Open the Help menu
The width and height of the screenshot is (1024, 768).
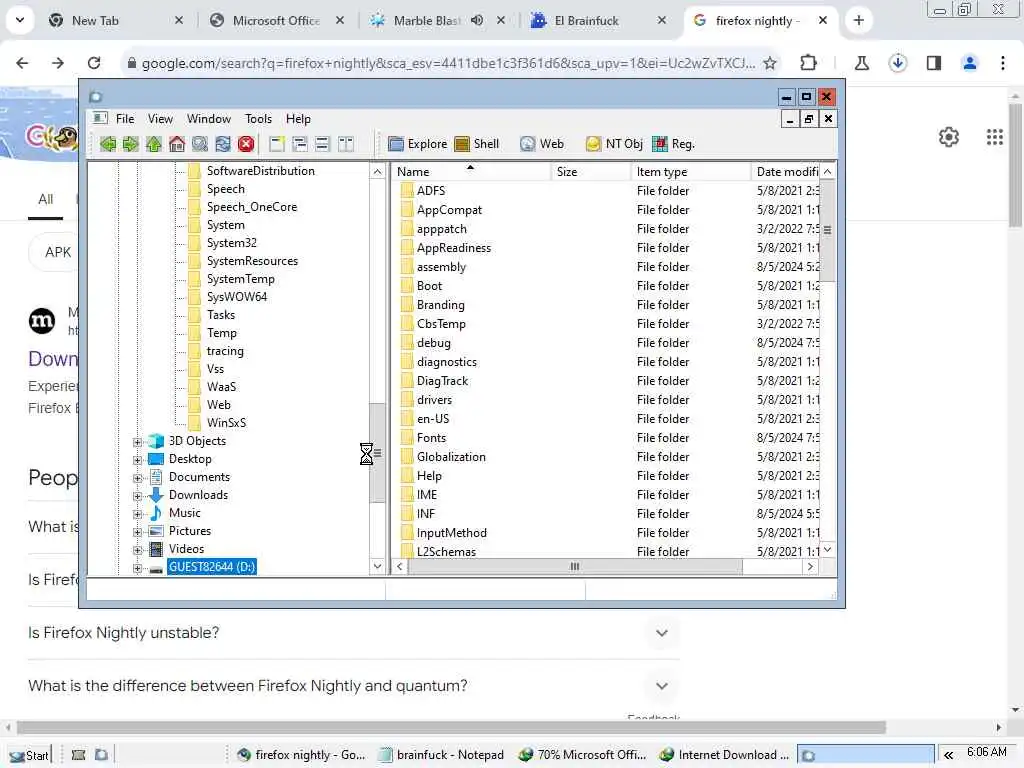(298, 119)
